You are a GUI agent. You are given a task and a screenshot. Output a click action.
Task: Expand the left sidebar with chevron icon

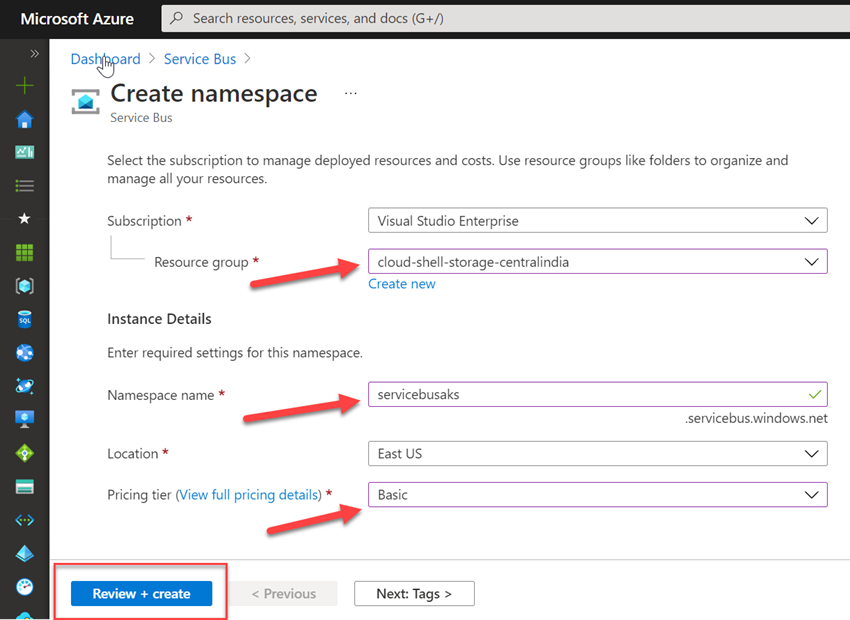tap(34, 54)
